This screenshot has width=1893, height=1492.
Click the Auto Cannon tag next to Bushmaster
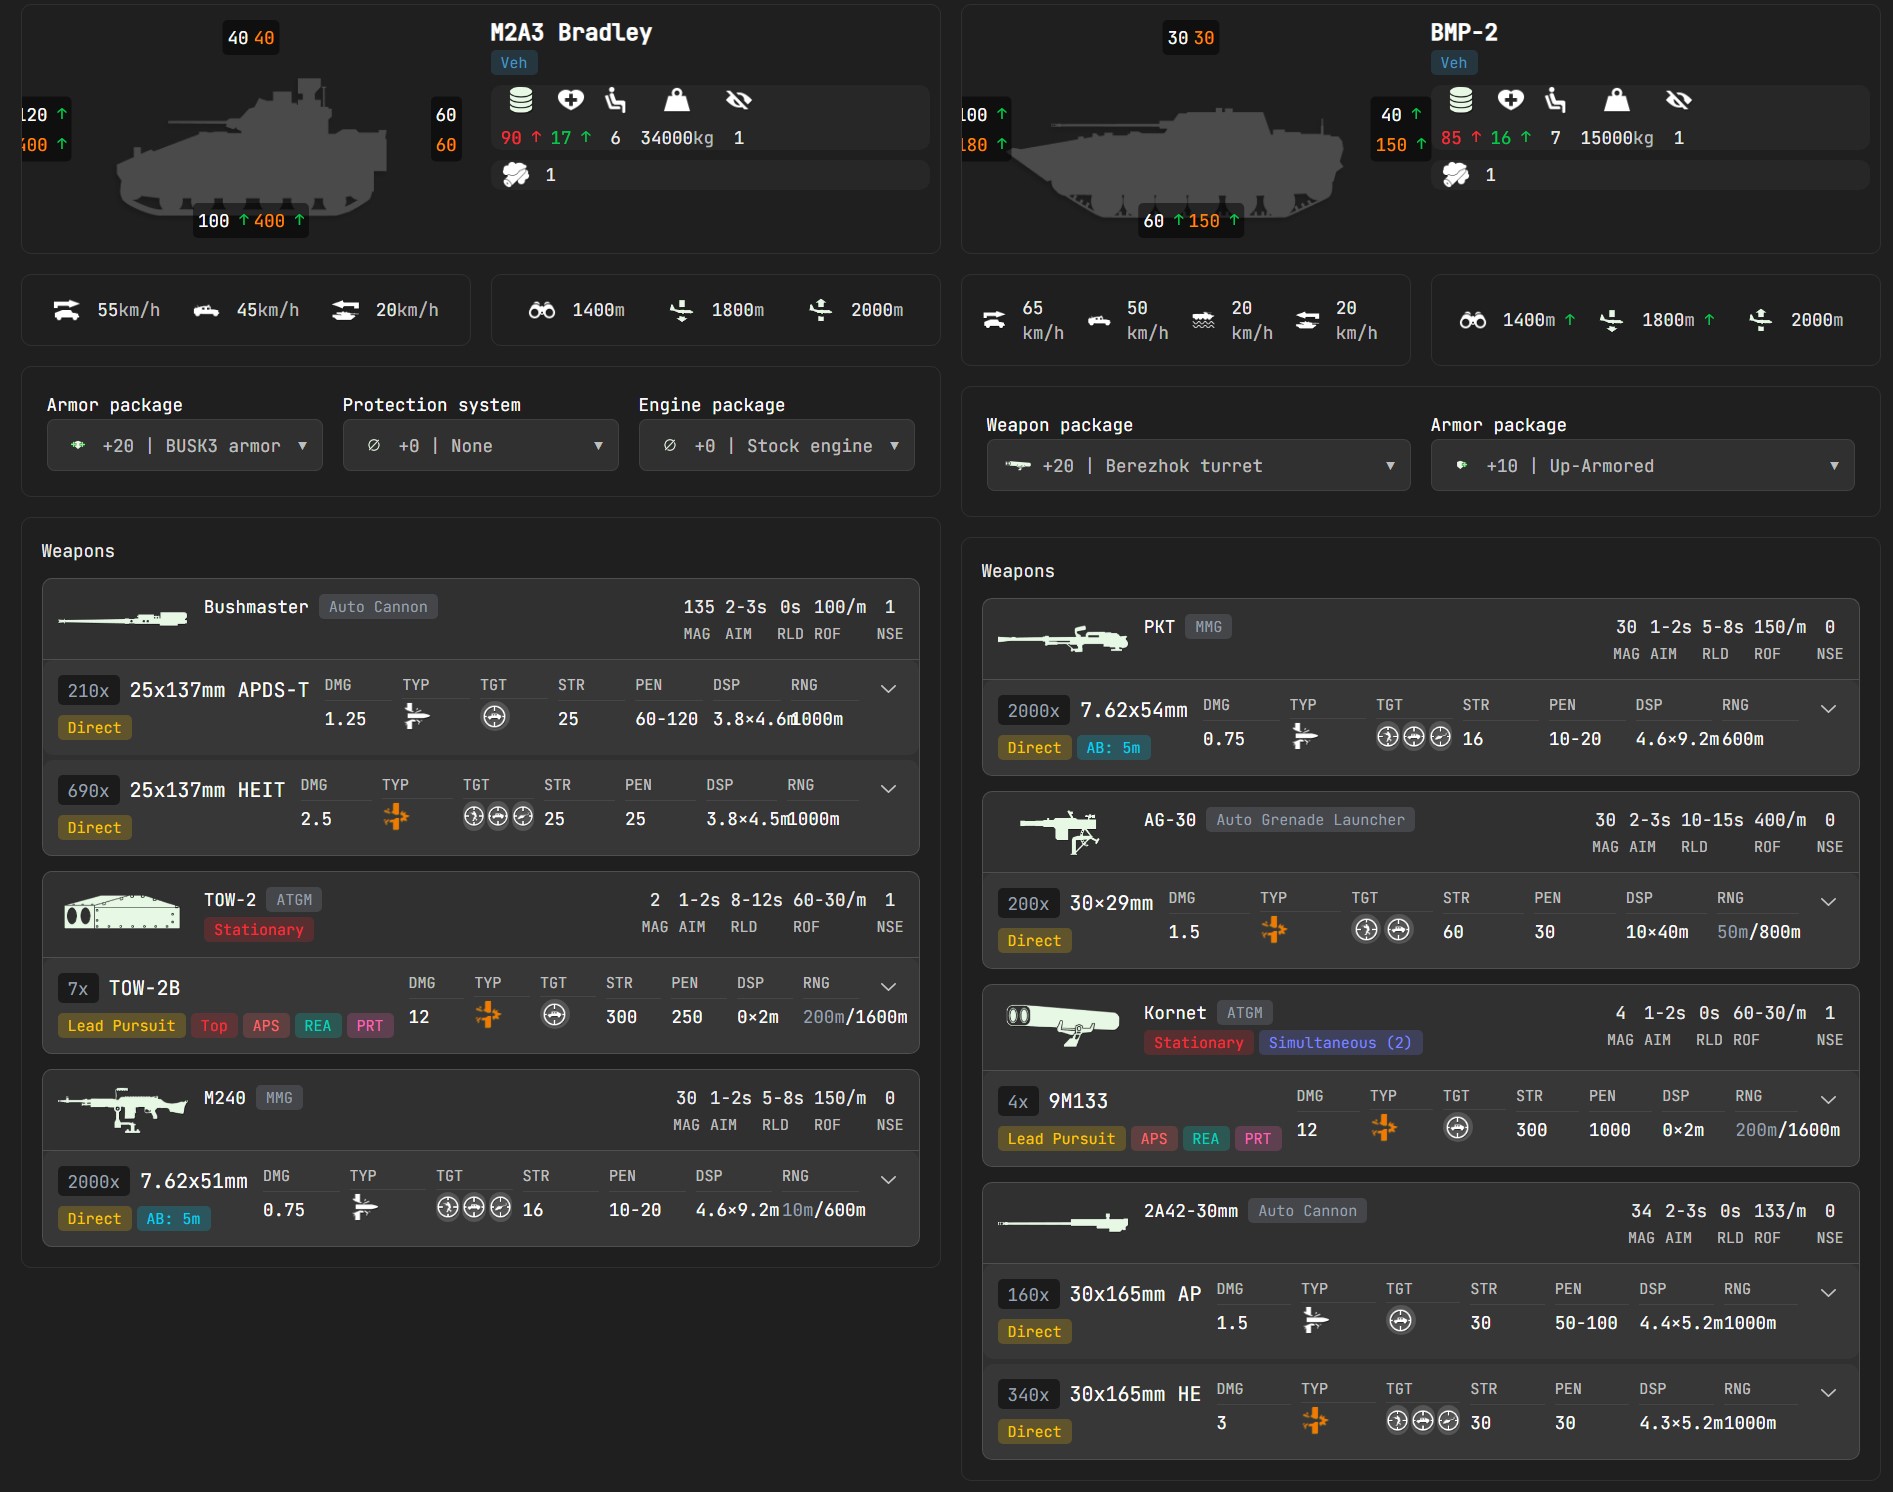point(378,606)
